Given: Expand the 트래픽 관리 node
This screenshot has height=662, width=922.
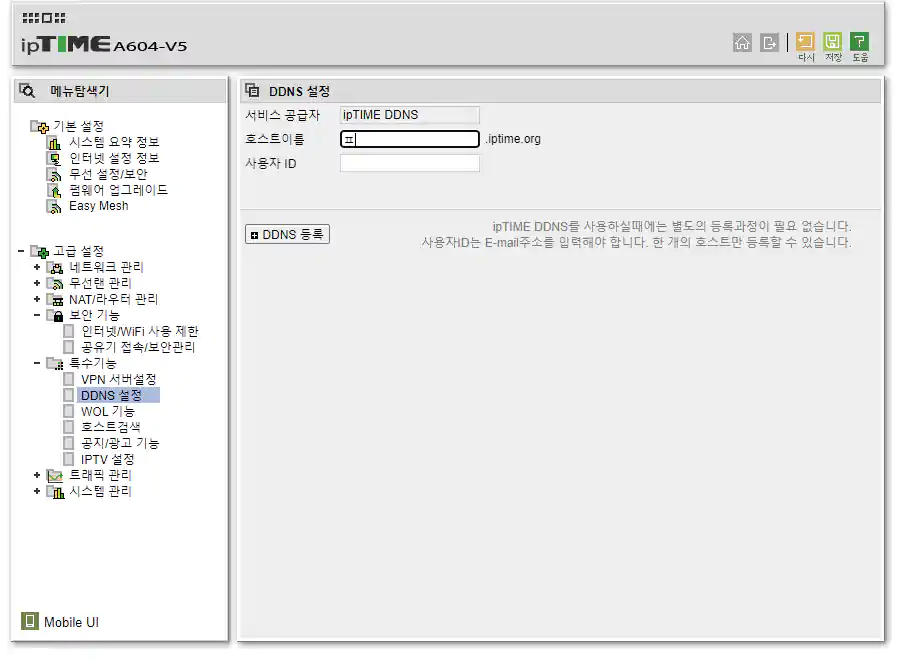Looking at the screenshot, I should [x=37, y=475].
